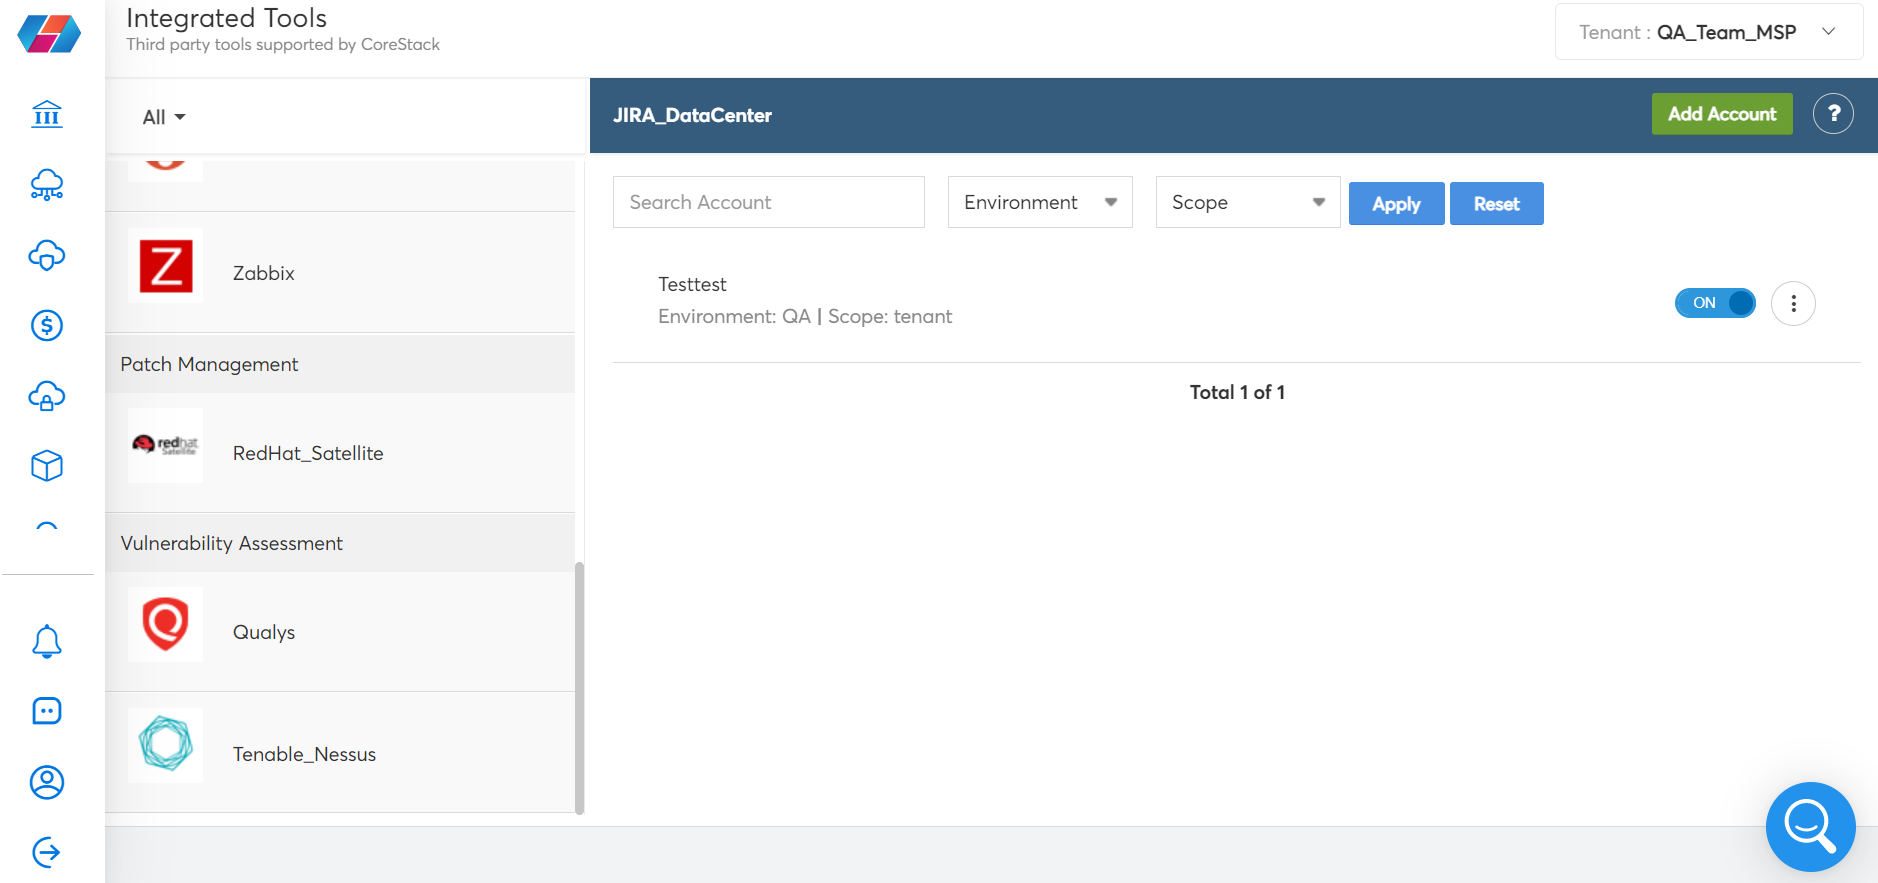Image resolution: width=1878 pixels, height=883 pixels.
Task: Open the cloud lock security icon
Action: pos(47,396)
